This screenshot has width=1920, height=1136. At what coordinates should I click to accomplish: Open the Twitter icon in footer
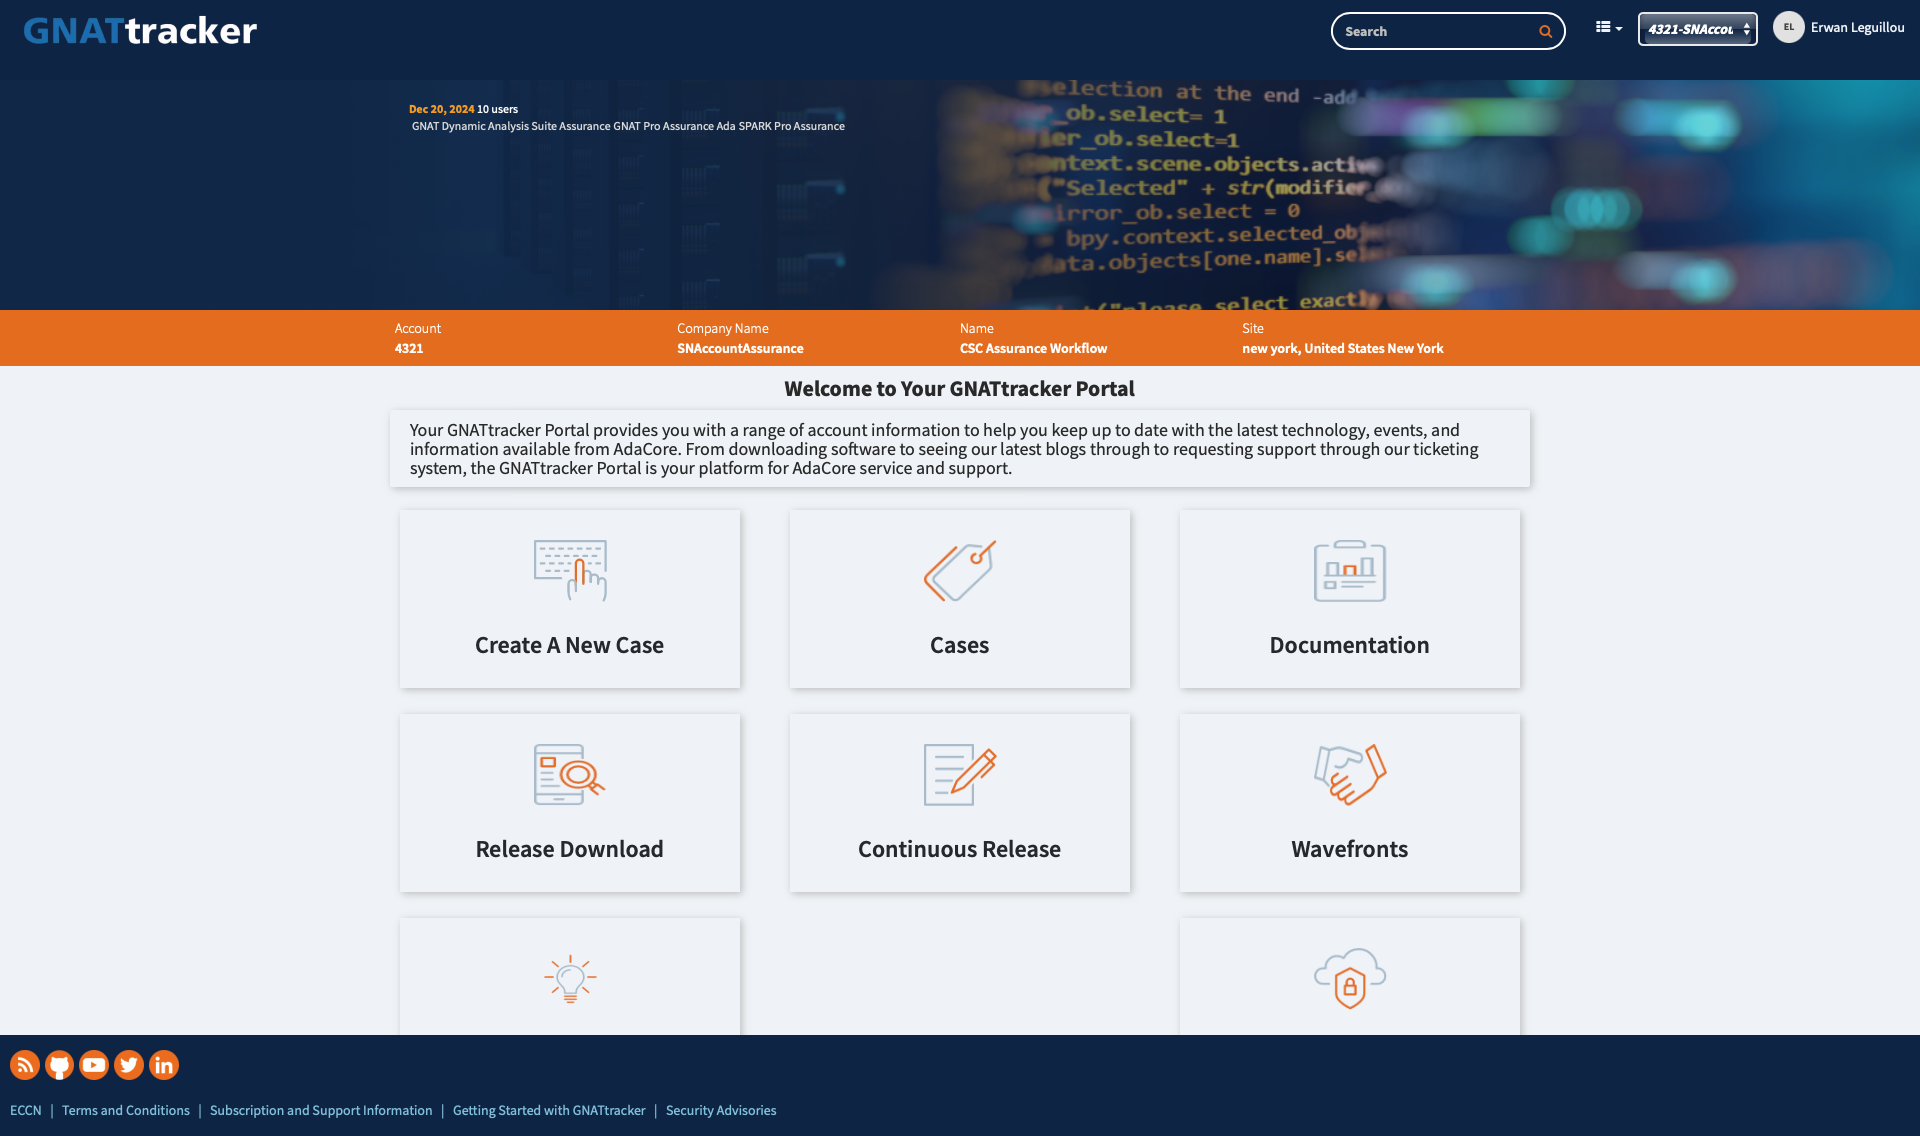tap(129, 1065)
